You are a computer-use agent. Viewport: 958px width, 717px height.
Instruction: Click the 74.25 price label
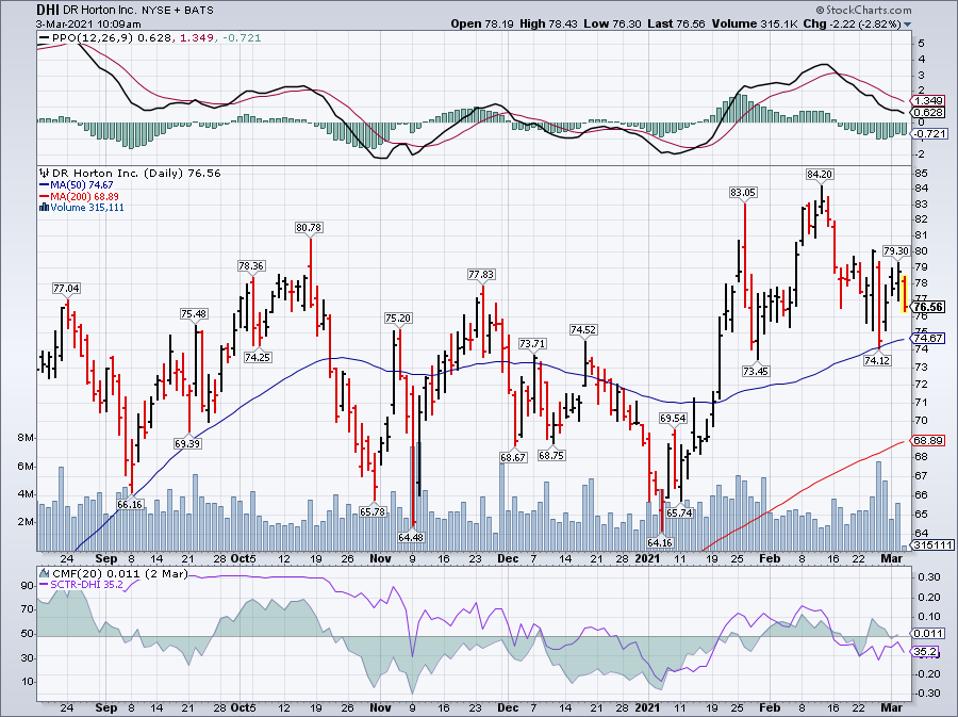[x=257, y=357]
